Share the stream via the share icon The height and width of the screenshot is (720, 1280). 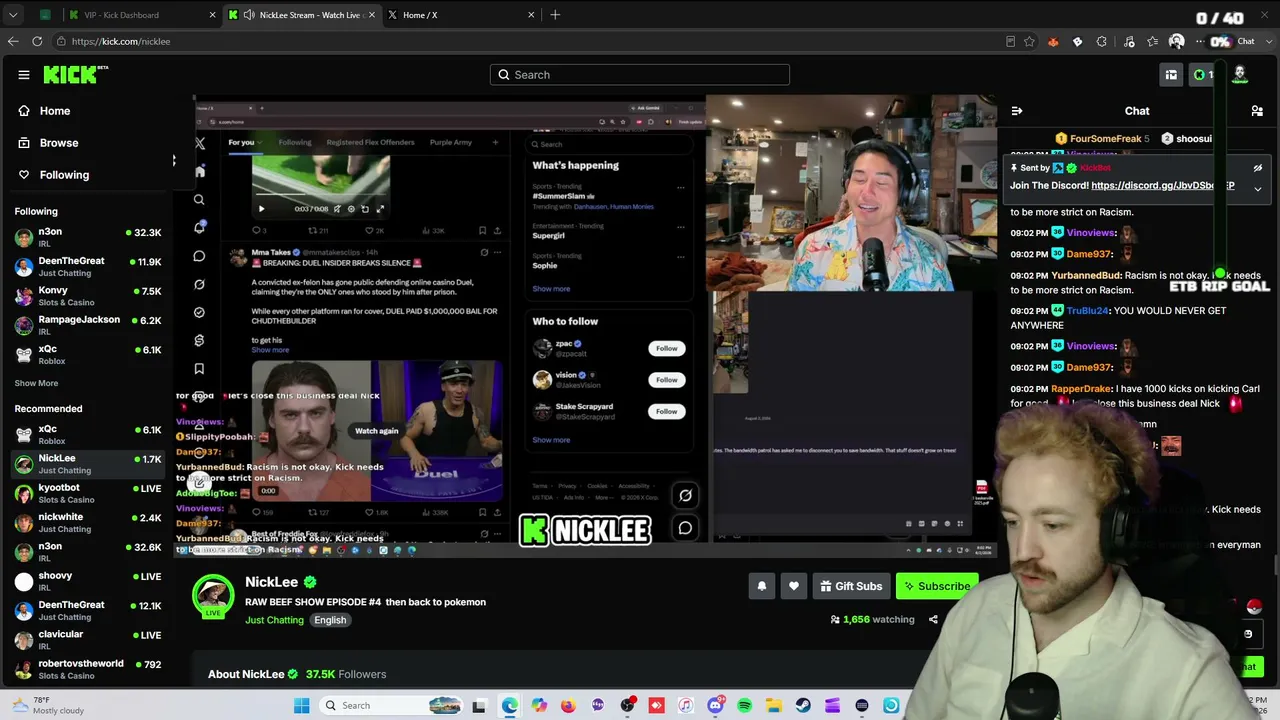(933, 620)
